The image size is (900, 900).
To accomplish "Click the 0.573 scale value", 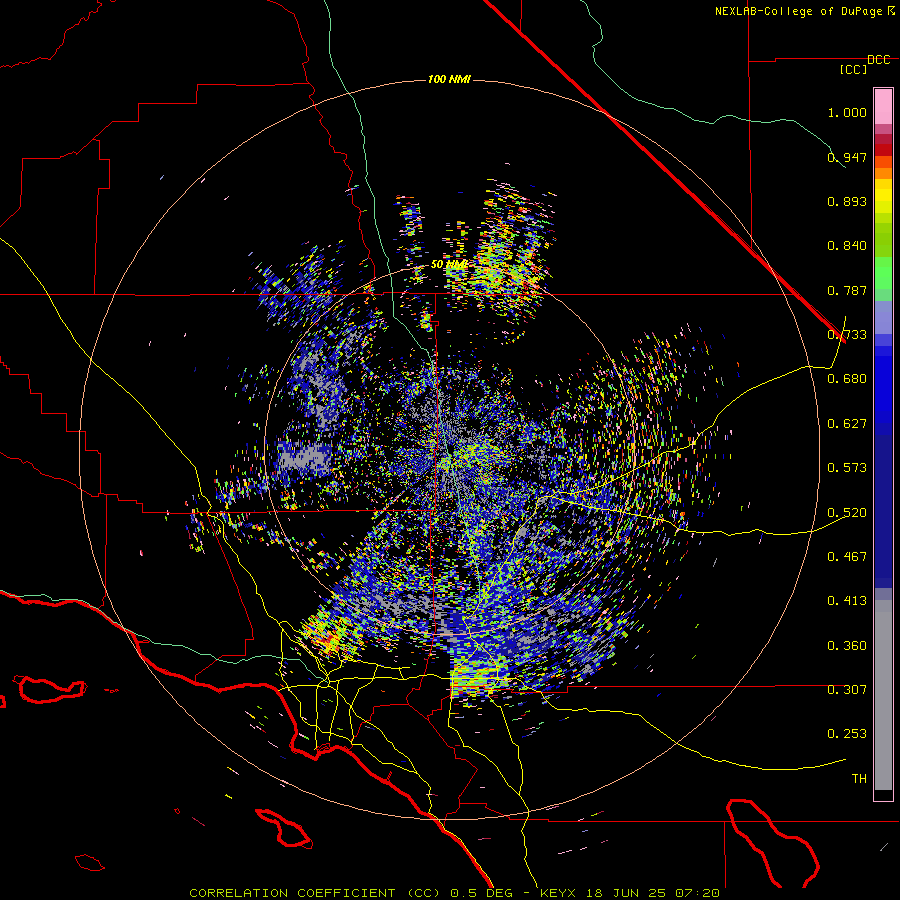I will pos(847,468).
